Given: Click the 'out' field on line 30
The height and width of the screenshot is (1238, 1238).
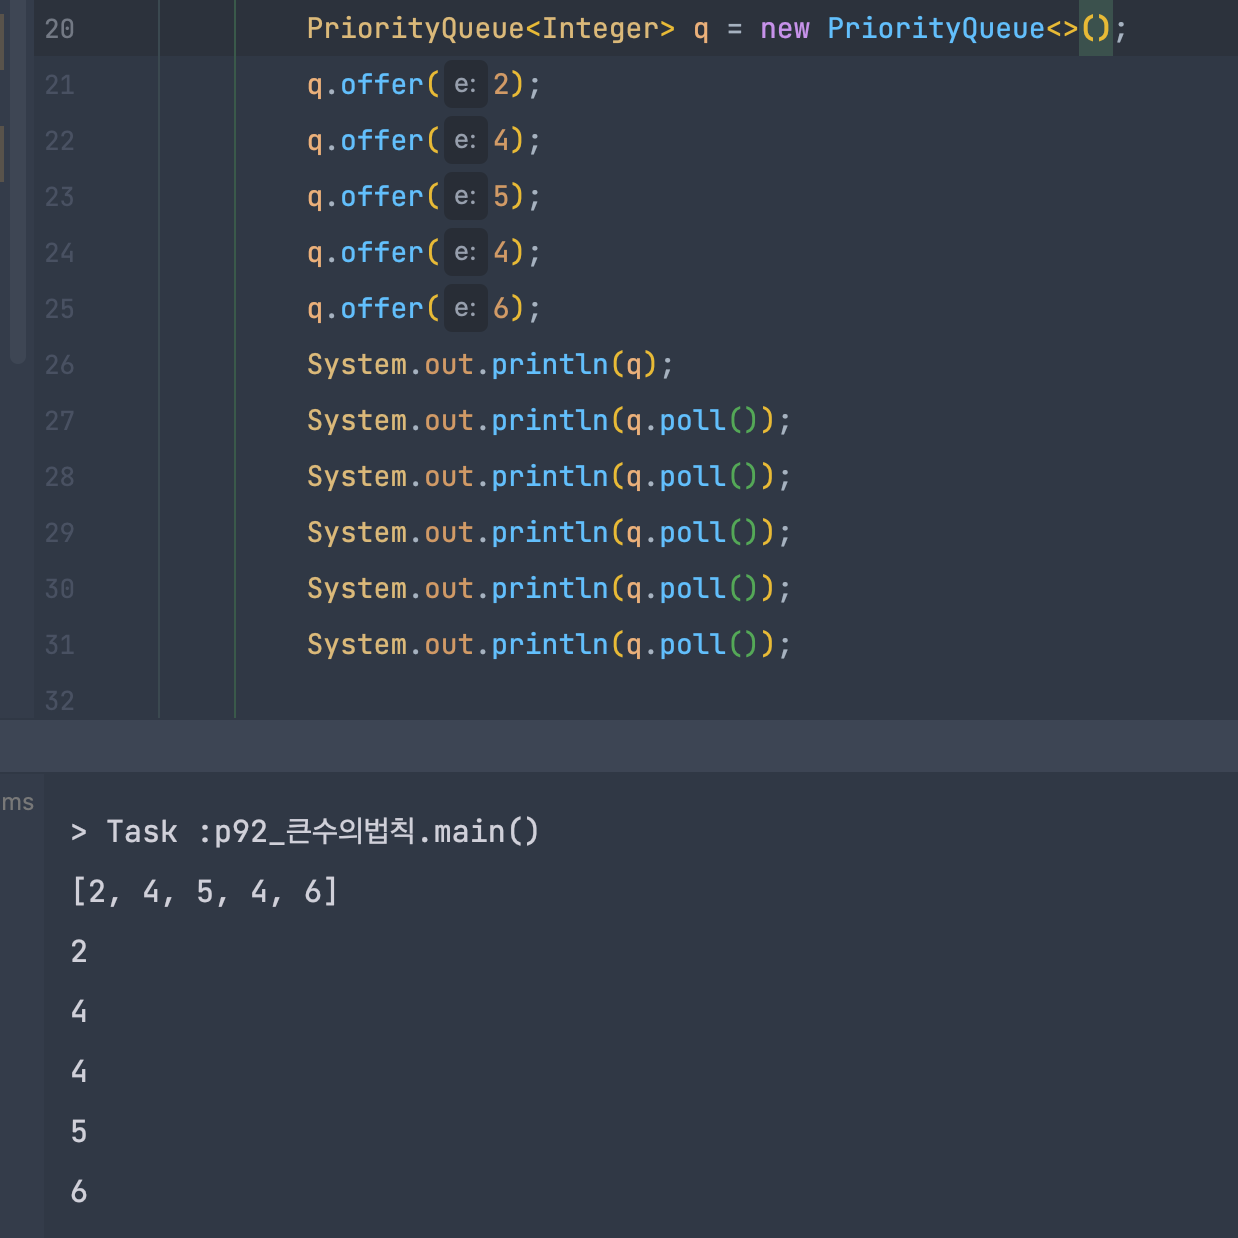Looking at the screenshot, I should coord(449,589).
